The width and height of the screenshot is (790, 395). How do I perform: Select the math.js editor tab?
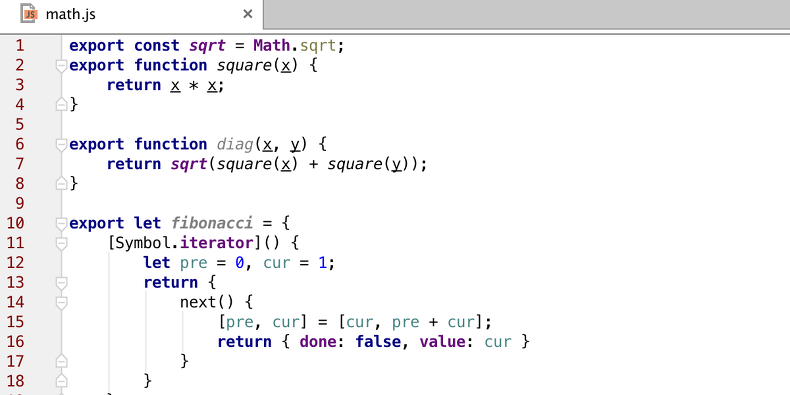tap(131, 14)
